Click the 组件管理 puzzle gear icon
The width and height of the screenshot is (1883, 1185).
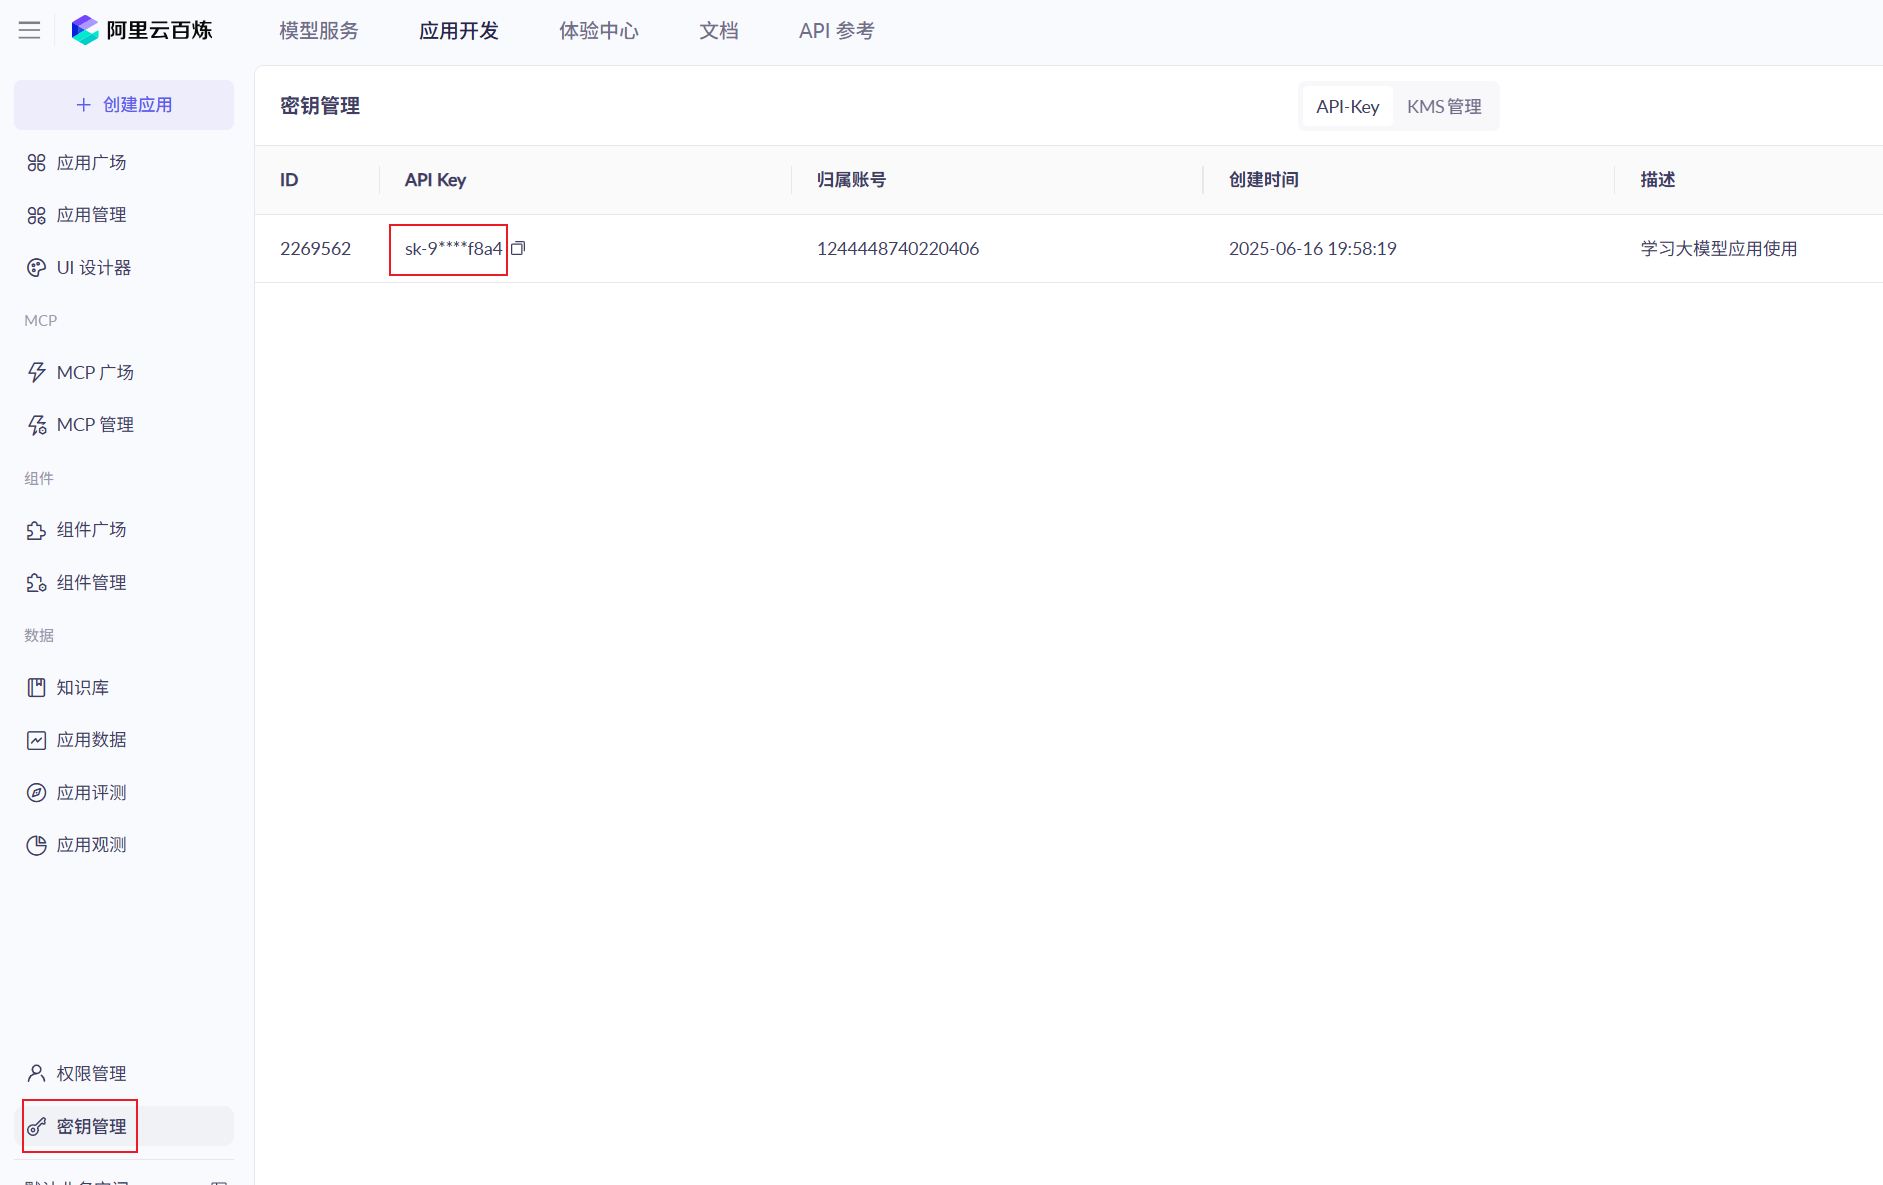37,582
